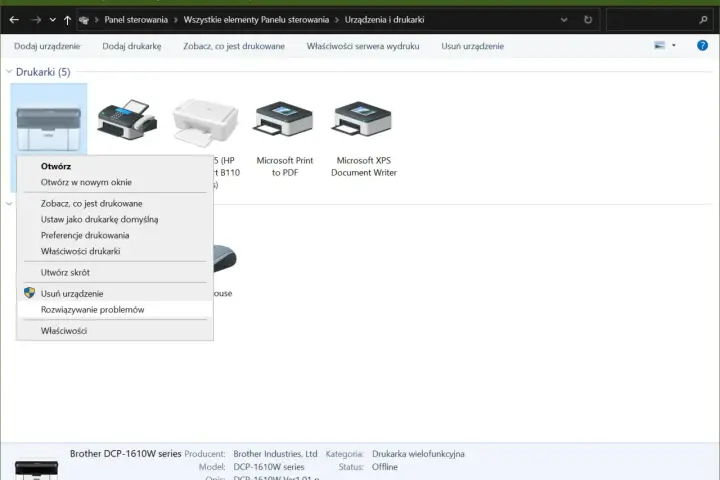The height and width of the screenshot is (480, 720).
Task: Click the search magnifier icon
Action: (703, 20)
